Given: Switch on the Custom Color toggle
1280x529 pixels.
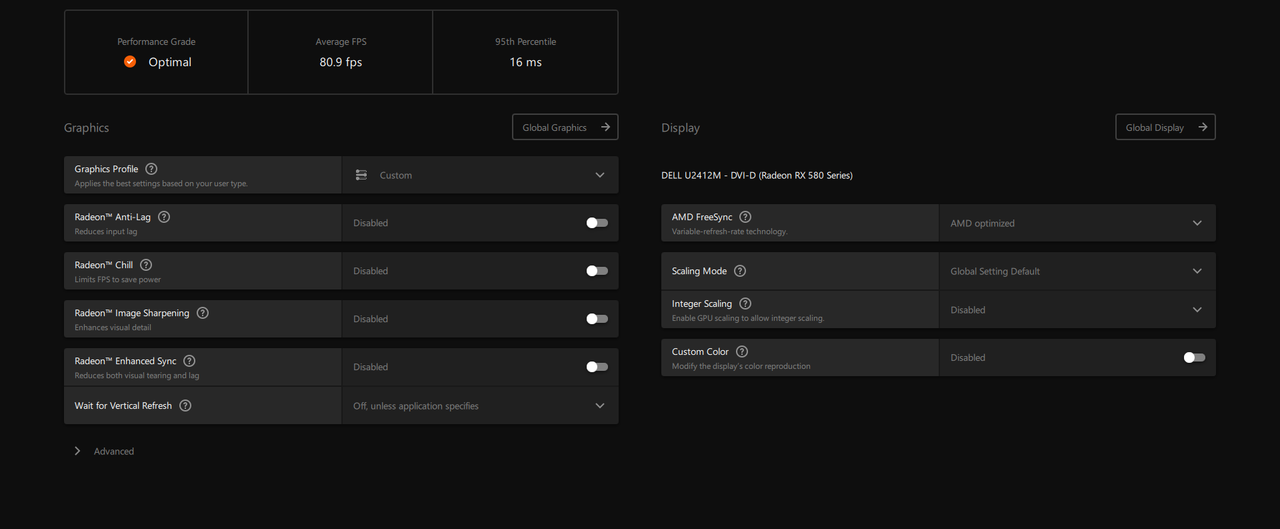Looking at the screenshot, I should coord(1194,357).
